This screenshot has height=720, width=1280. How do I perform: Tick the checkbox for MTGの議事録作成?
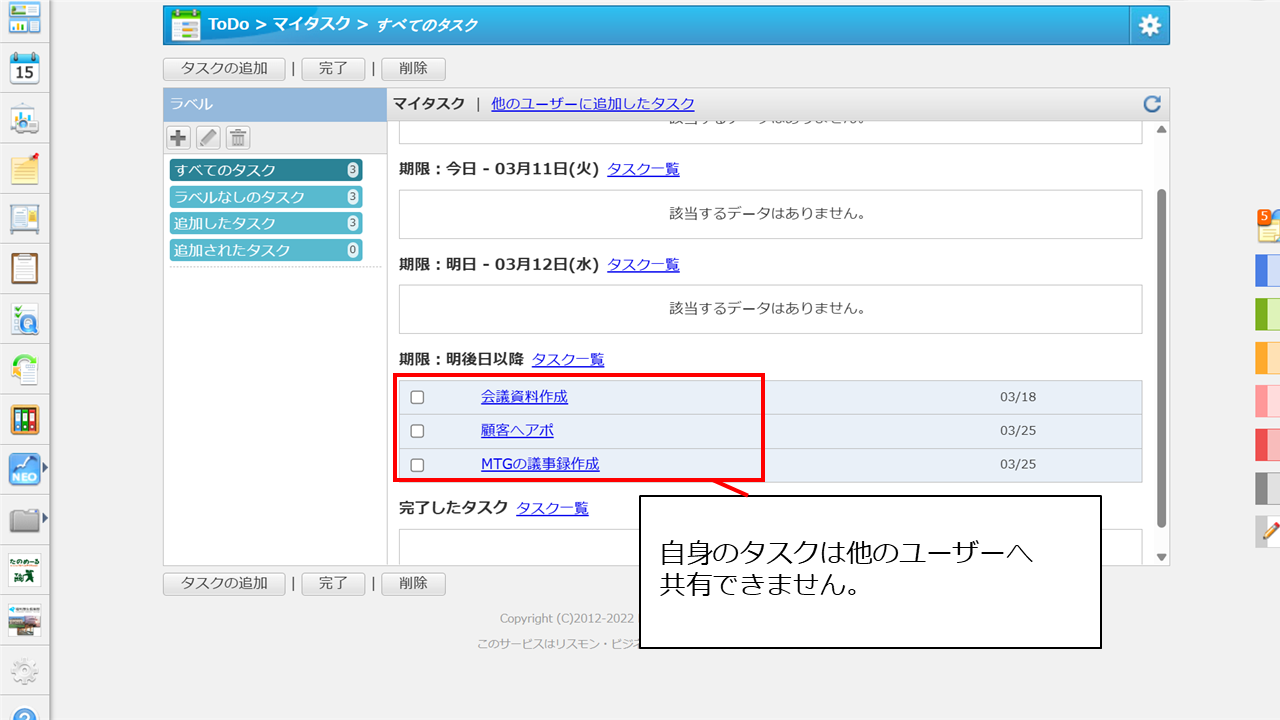point(417,465)
